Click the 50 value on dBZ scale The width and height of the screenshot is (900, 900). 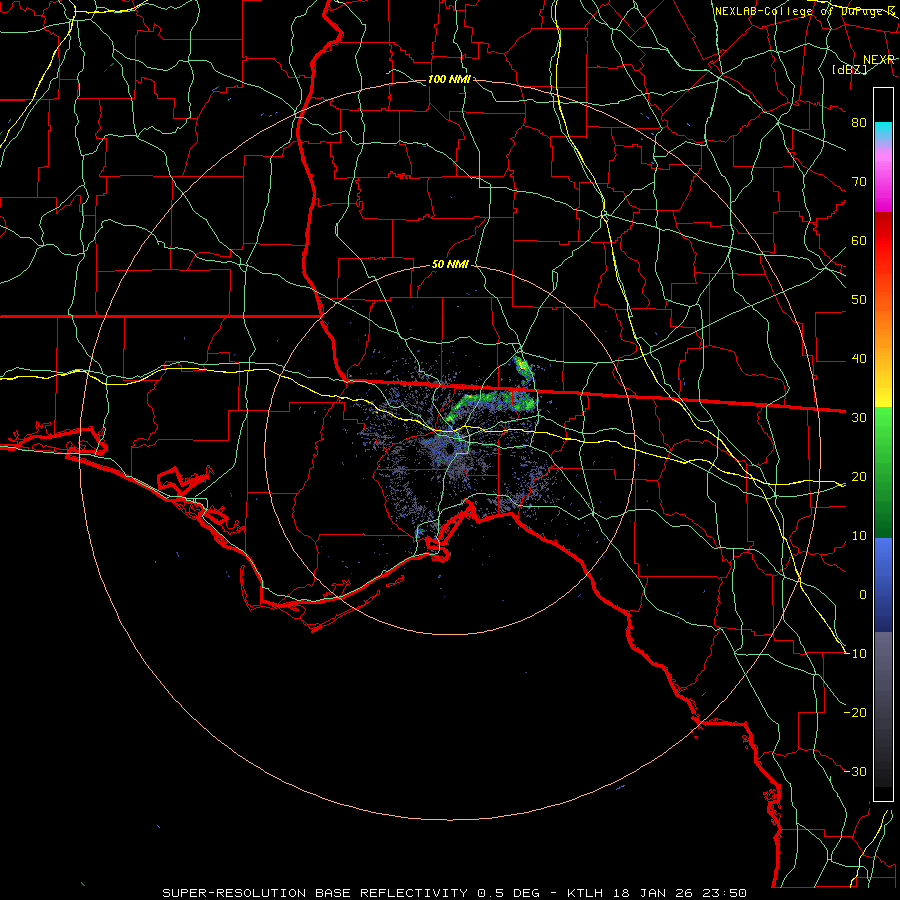pos(859,300)
